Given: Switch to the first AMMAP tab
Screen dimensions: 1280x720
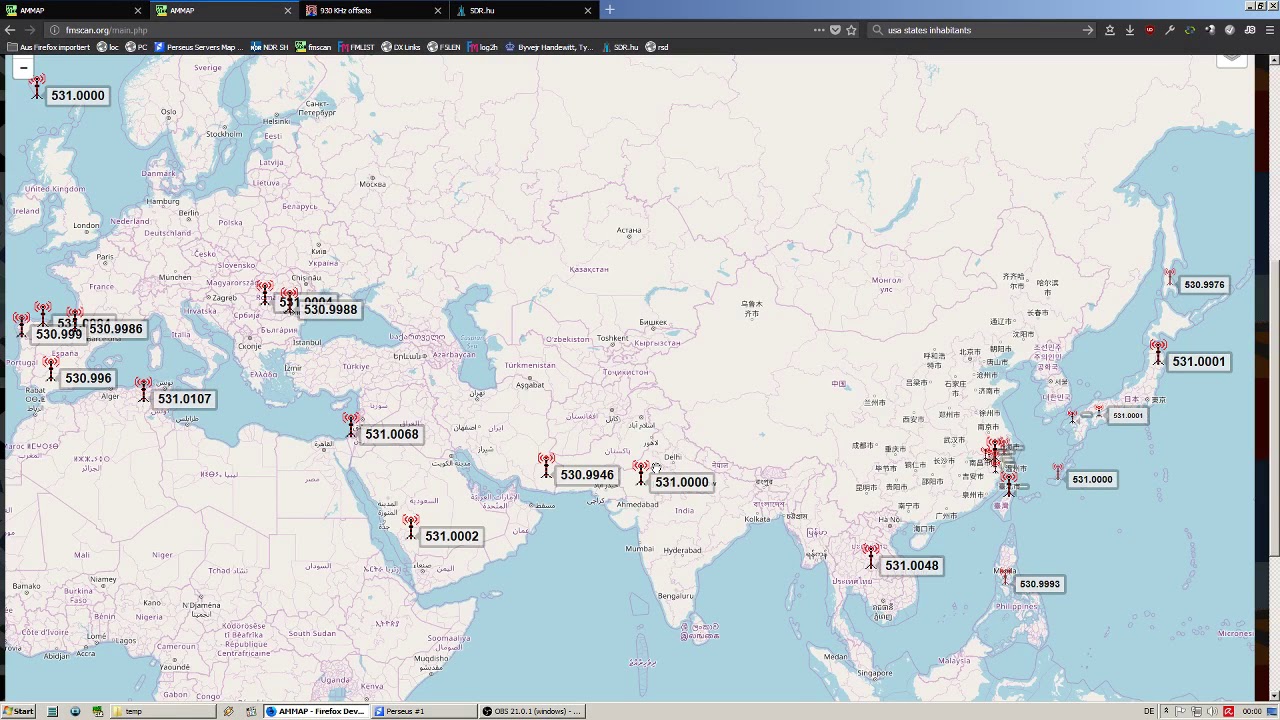Looking at the screenshot, I should (x=75, y=10).
